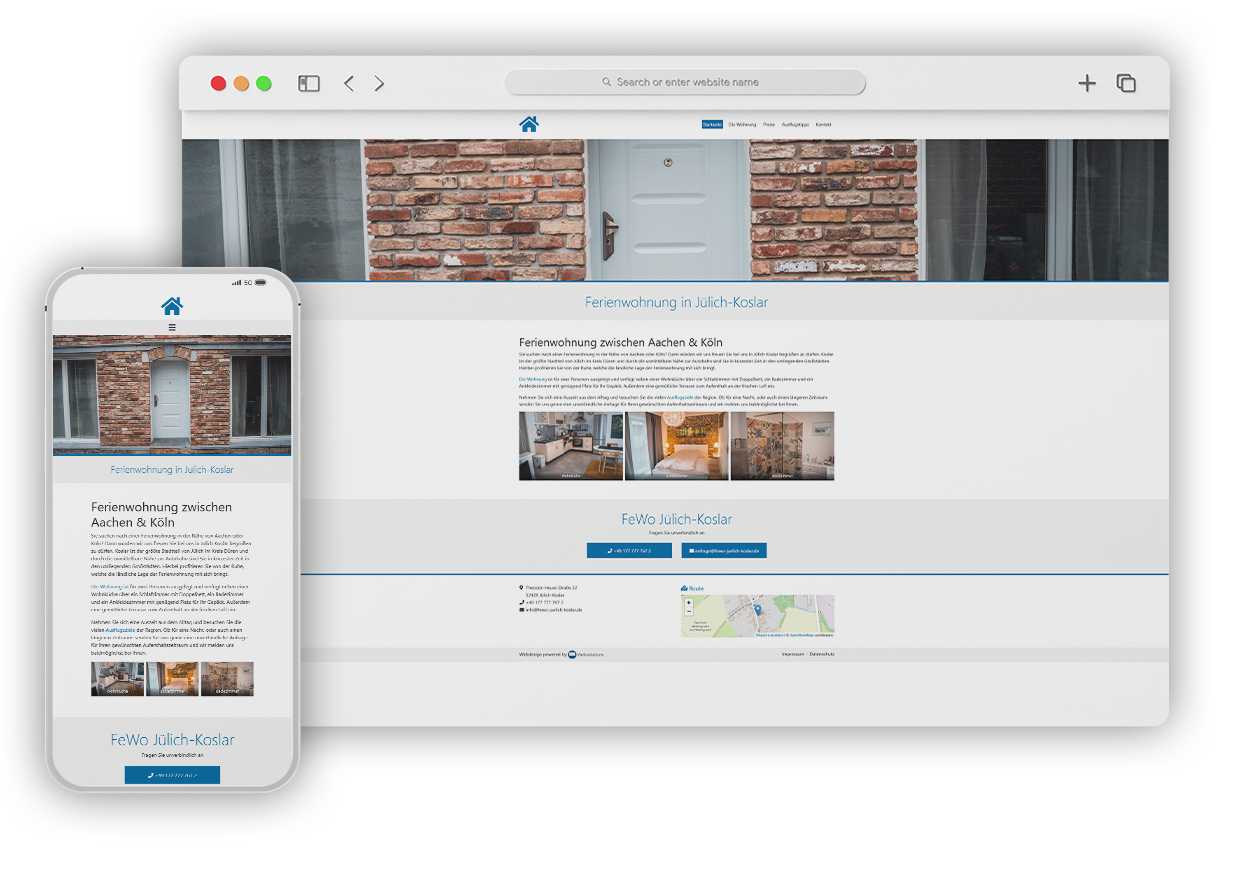Image resolution: width=1254 pixels, height=891 pixels.
Task: Click the blue map location pin
Action: pos(757,609)
